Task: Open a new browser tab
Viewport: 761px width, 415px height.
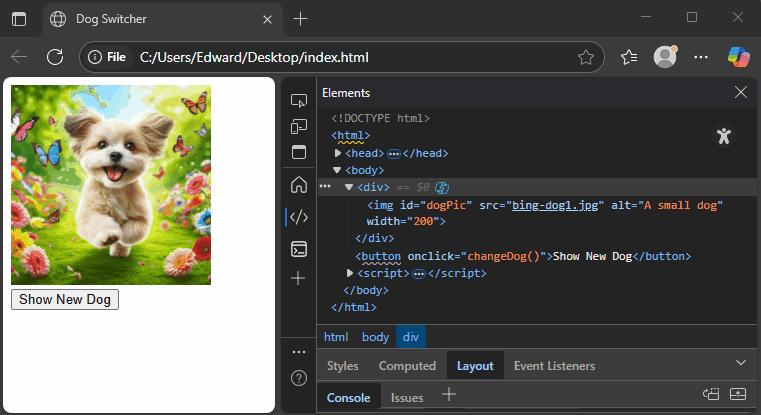Action: pyautogui.click(x=300, y=19)
